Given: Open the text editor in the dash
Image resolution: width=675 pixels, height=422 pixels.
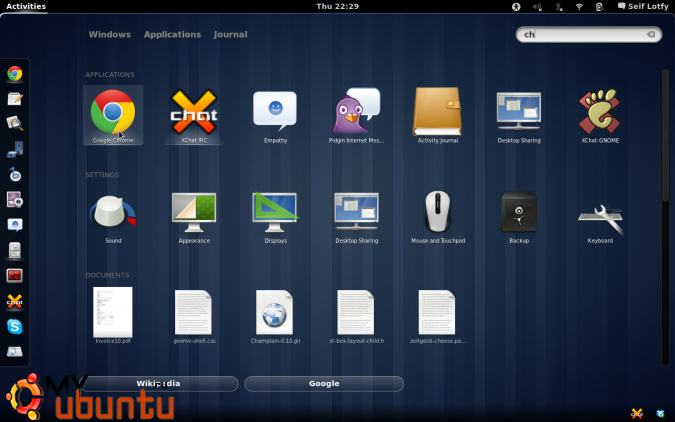Looking at the screenshot, I should point(15,99).
